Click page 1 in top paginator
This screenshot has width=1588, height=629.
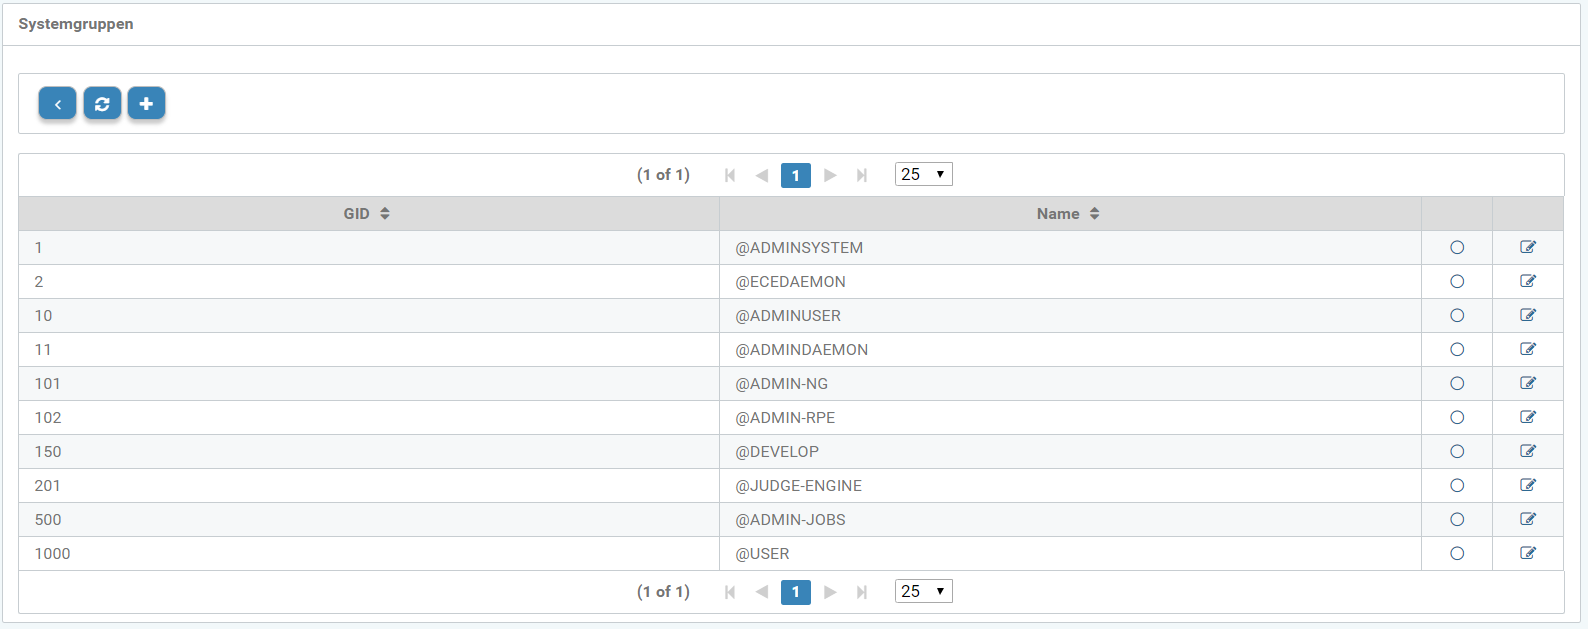click(795, 175)
